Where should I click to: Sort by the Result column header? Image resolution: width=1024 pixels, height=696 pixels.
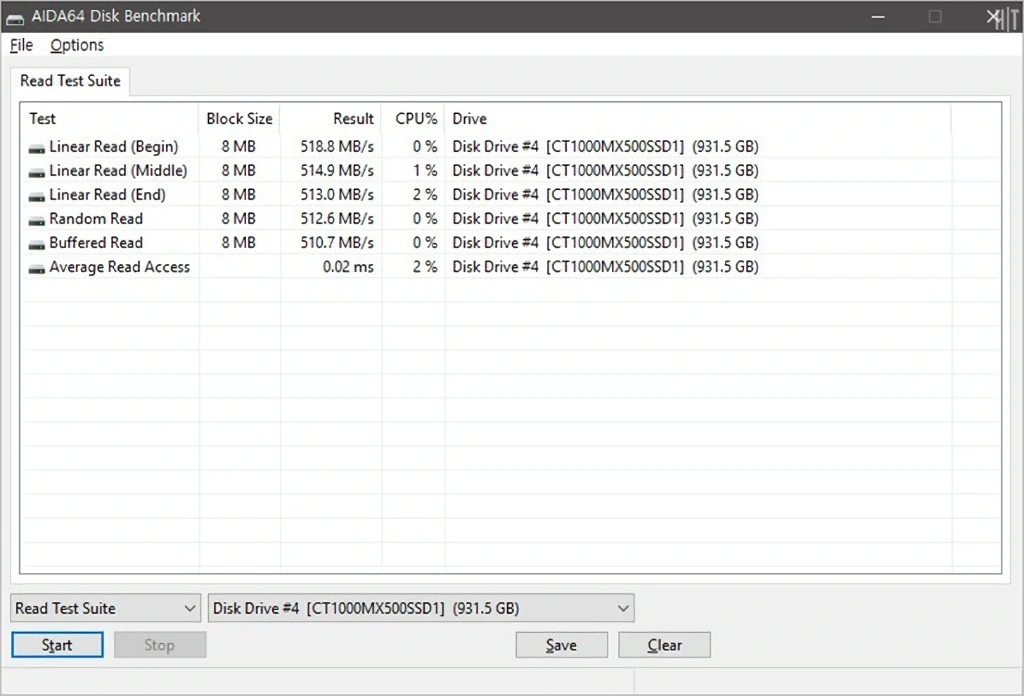click(331, 119)
